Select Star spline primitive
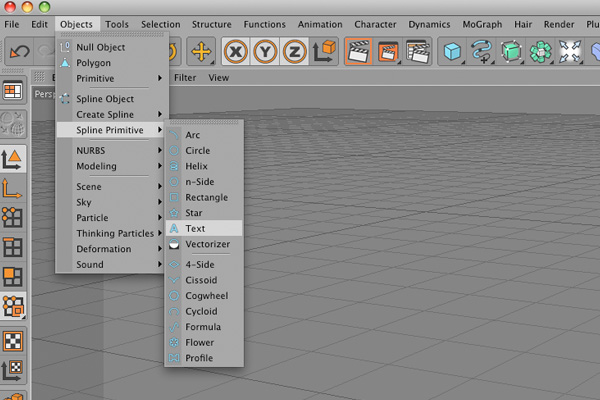The height and width of the screenshot is (400, 600). [x=204, y=213]
